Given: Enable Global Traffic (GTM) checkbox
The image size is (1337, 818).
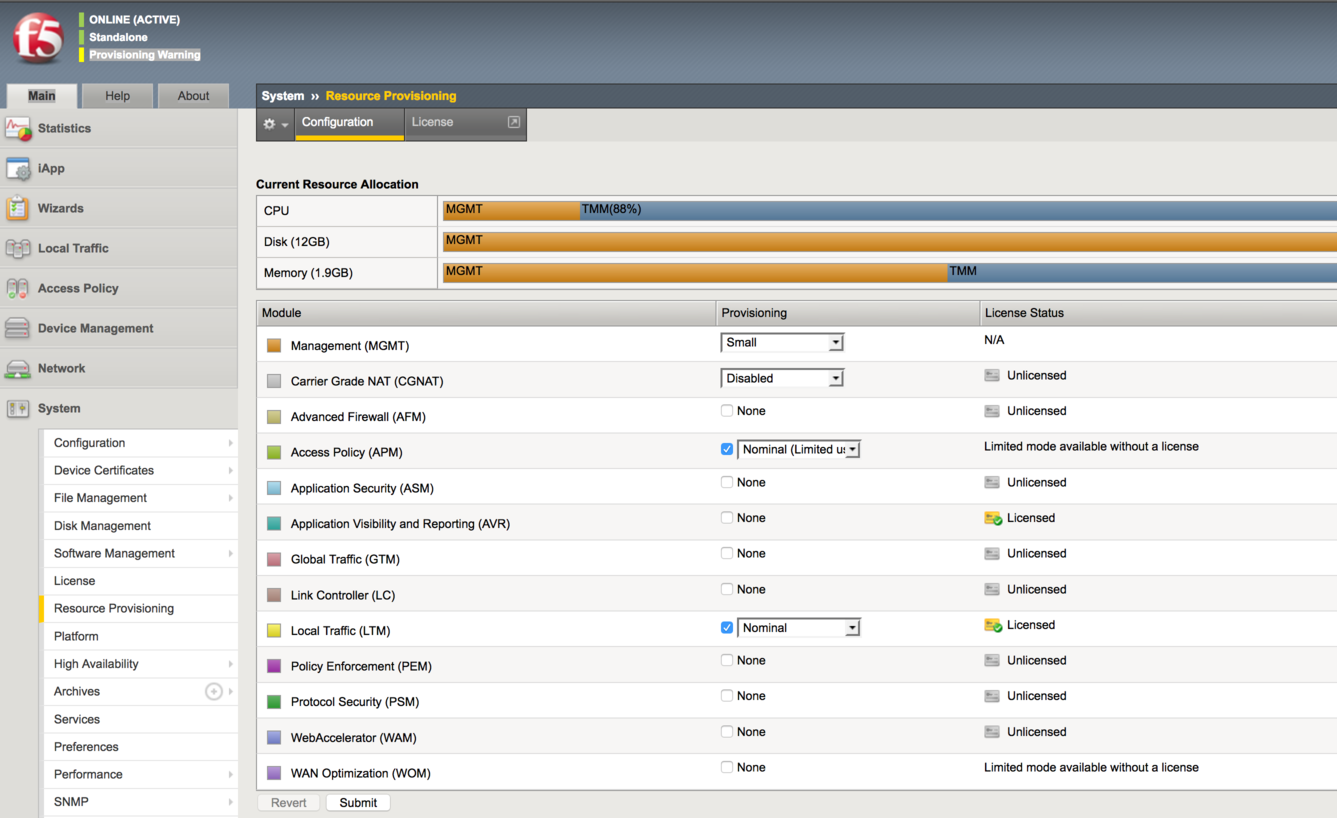Looking at the screenshot, I should click(x=727, y=553).
